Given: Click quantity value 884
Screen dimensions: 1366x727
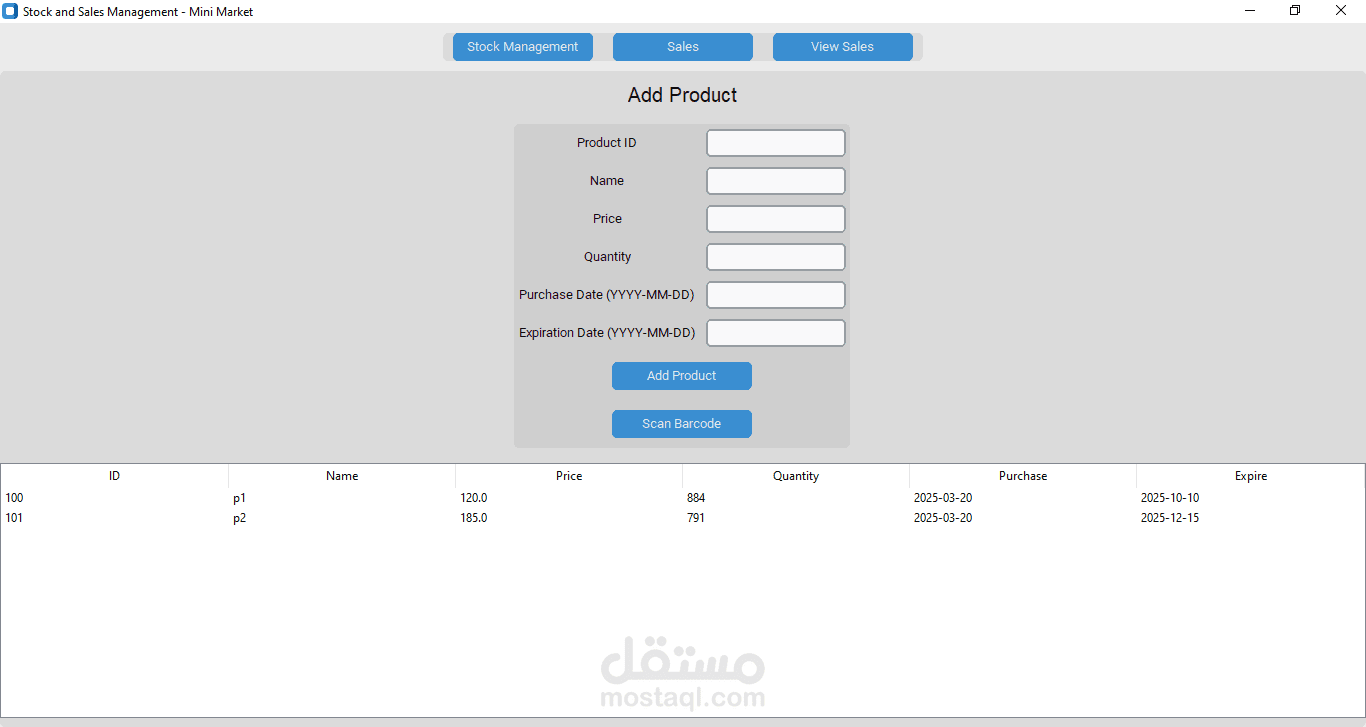Looking at the screenshot, I should point(696,498).
